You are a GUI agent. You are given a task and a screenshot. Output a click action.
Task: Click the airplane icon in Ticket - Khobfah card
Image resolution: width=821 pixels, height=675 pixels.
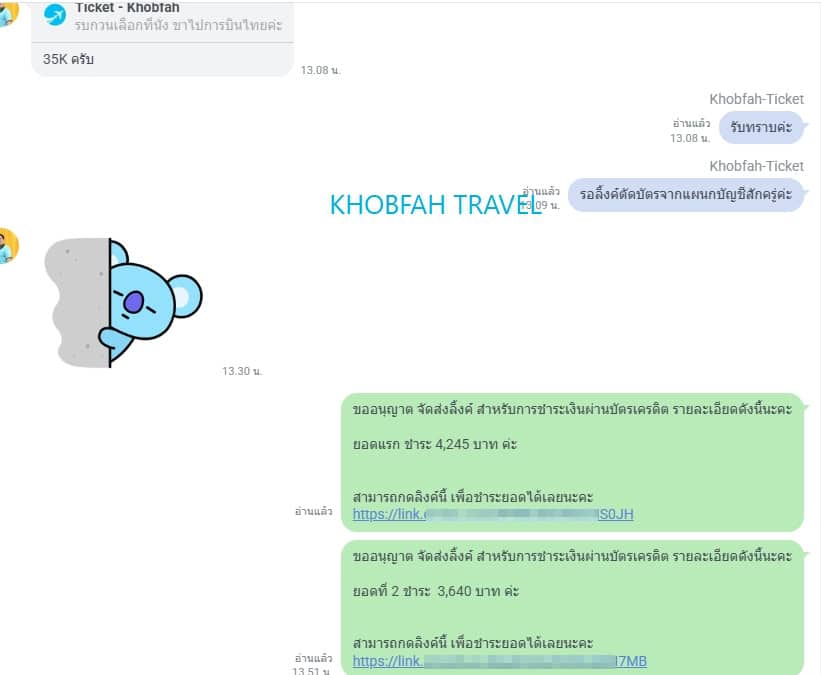pyautogui.click(x=55, y=15)
